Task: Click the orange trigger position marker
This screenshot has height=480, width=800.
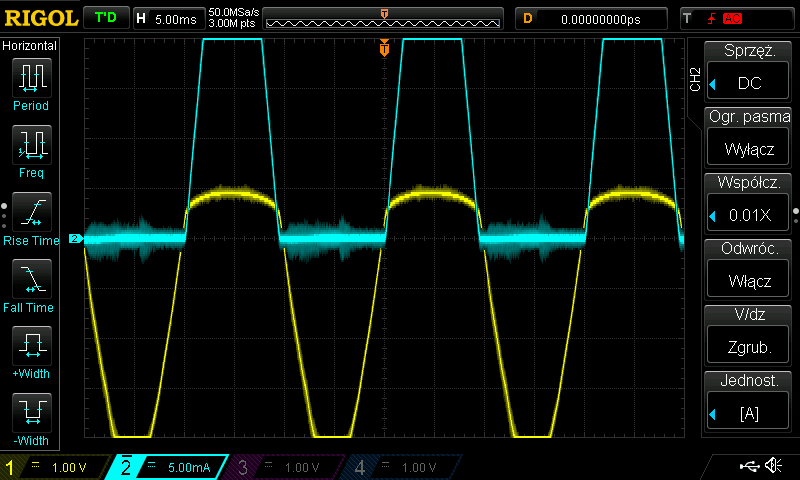Action: (x=384, y=48)
